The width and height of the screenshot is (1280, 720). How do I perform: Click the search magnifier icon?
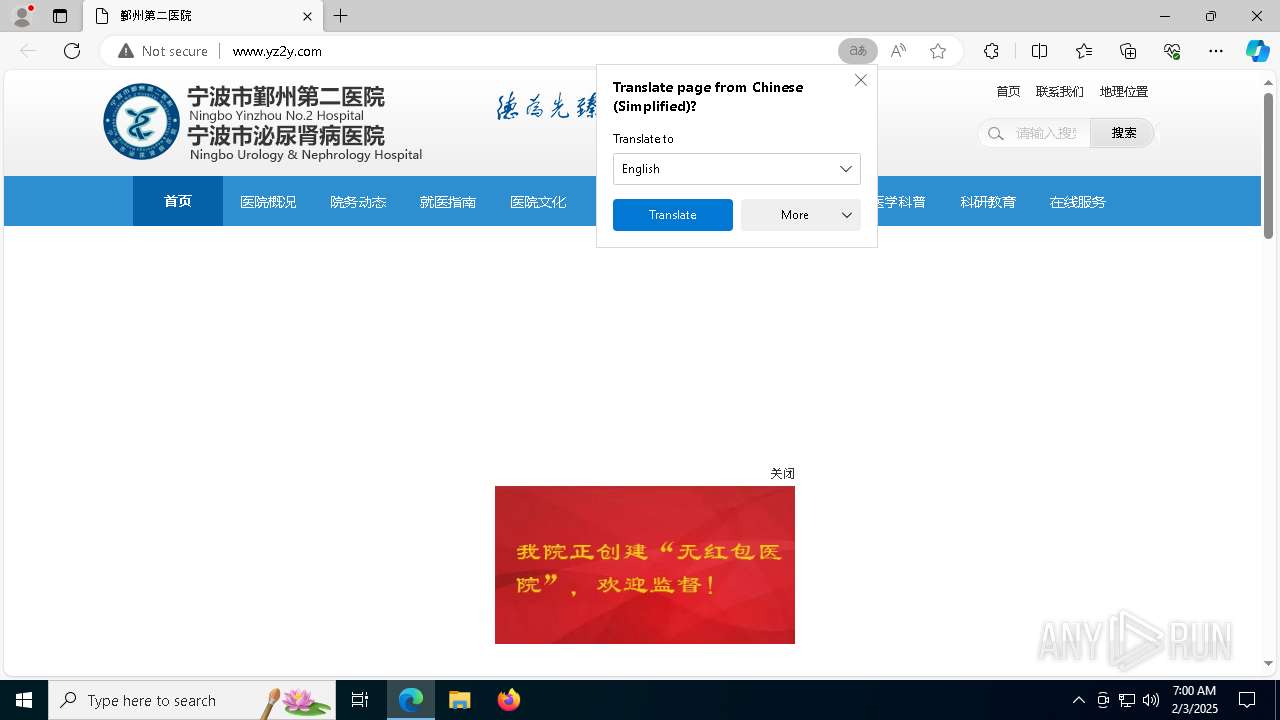coord(995,133)
